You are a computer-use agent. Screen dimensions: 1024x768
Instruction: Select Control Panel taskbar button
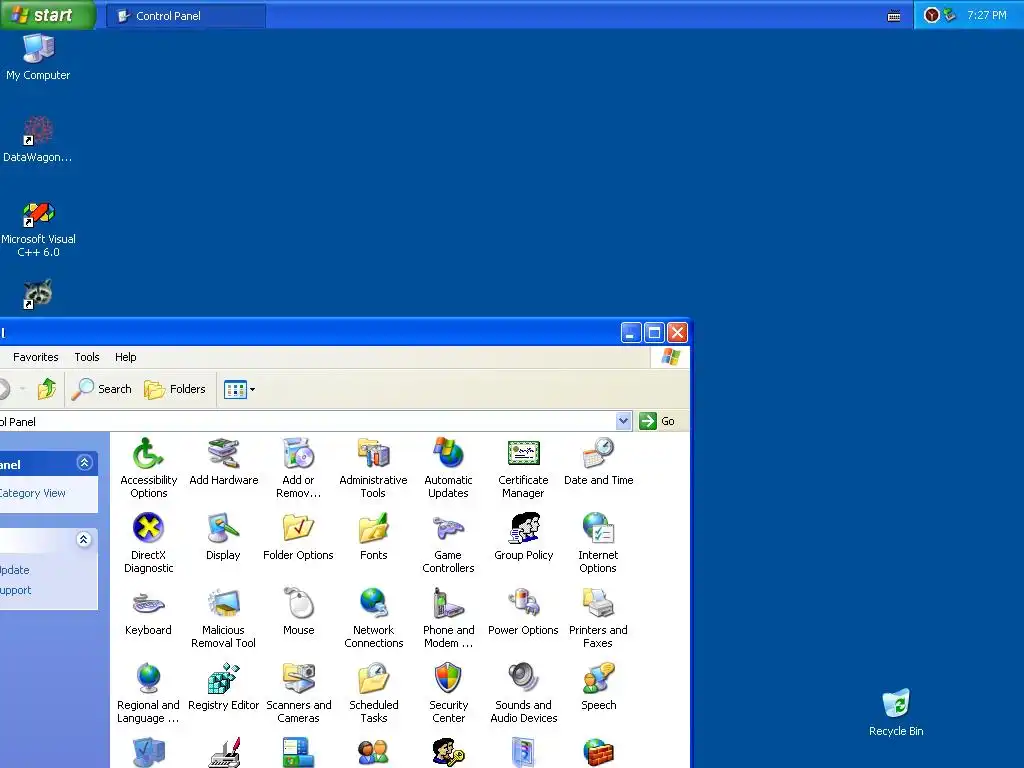186,16
